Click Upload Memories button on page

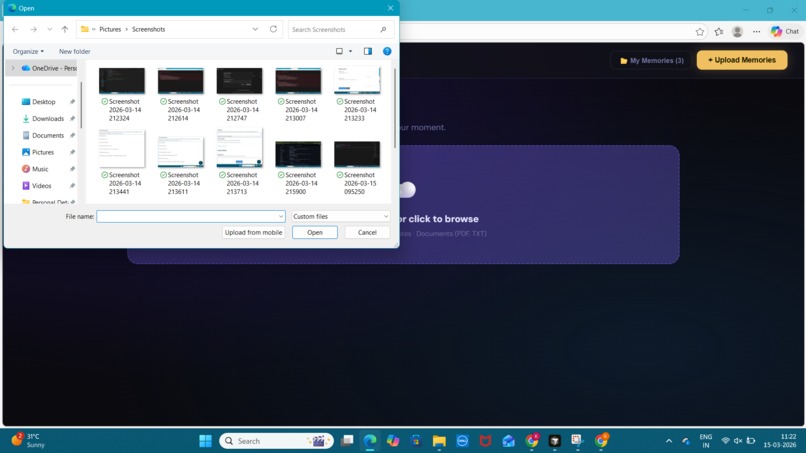coord(742,60)
